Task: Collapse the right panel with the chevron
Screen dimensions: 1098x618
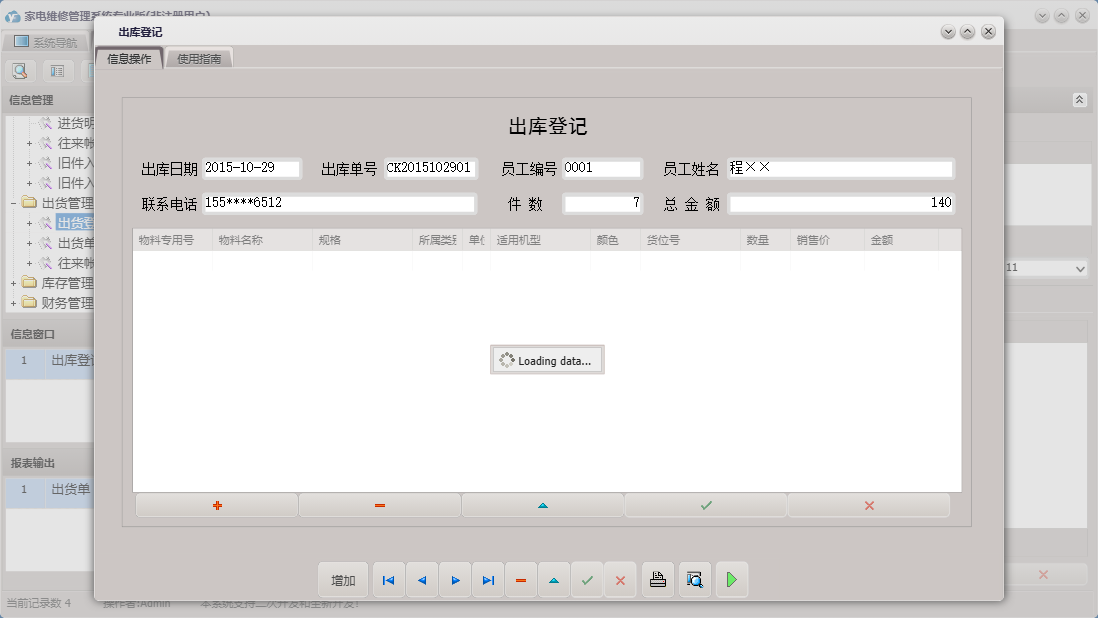Action: (1079, 100)
